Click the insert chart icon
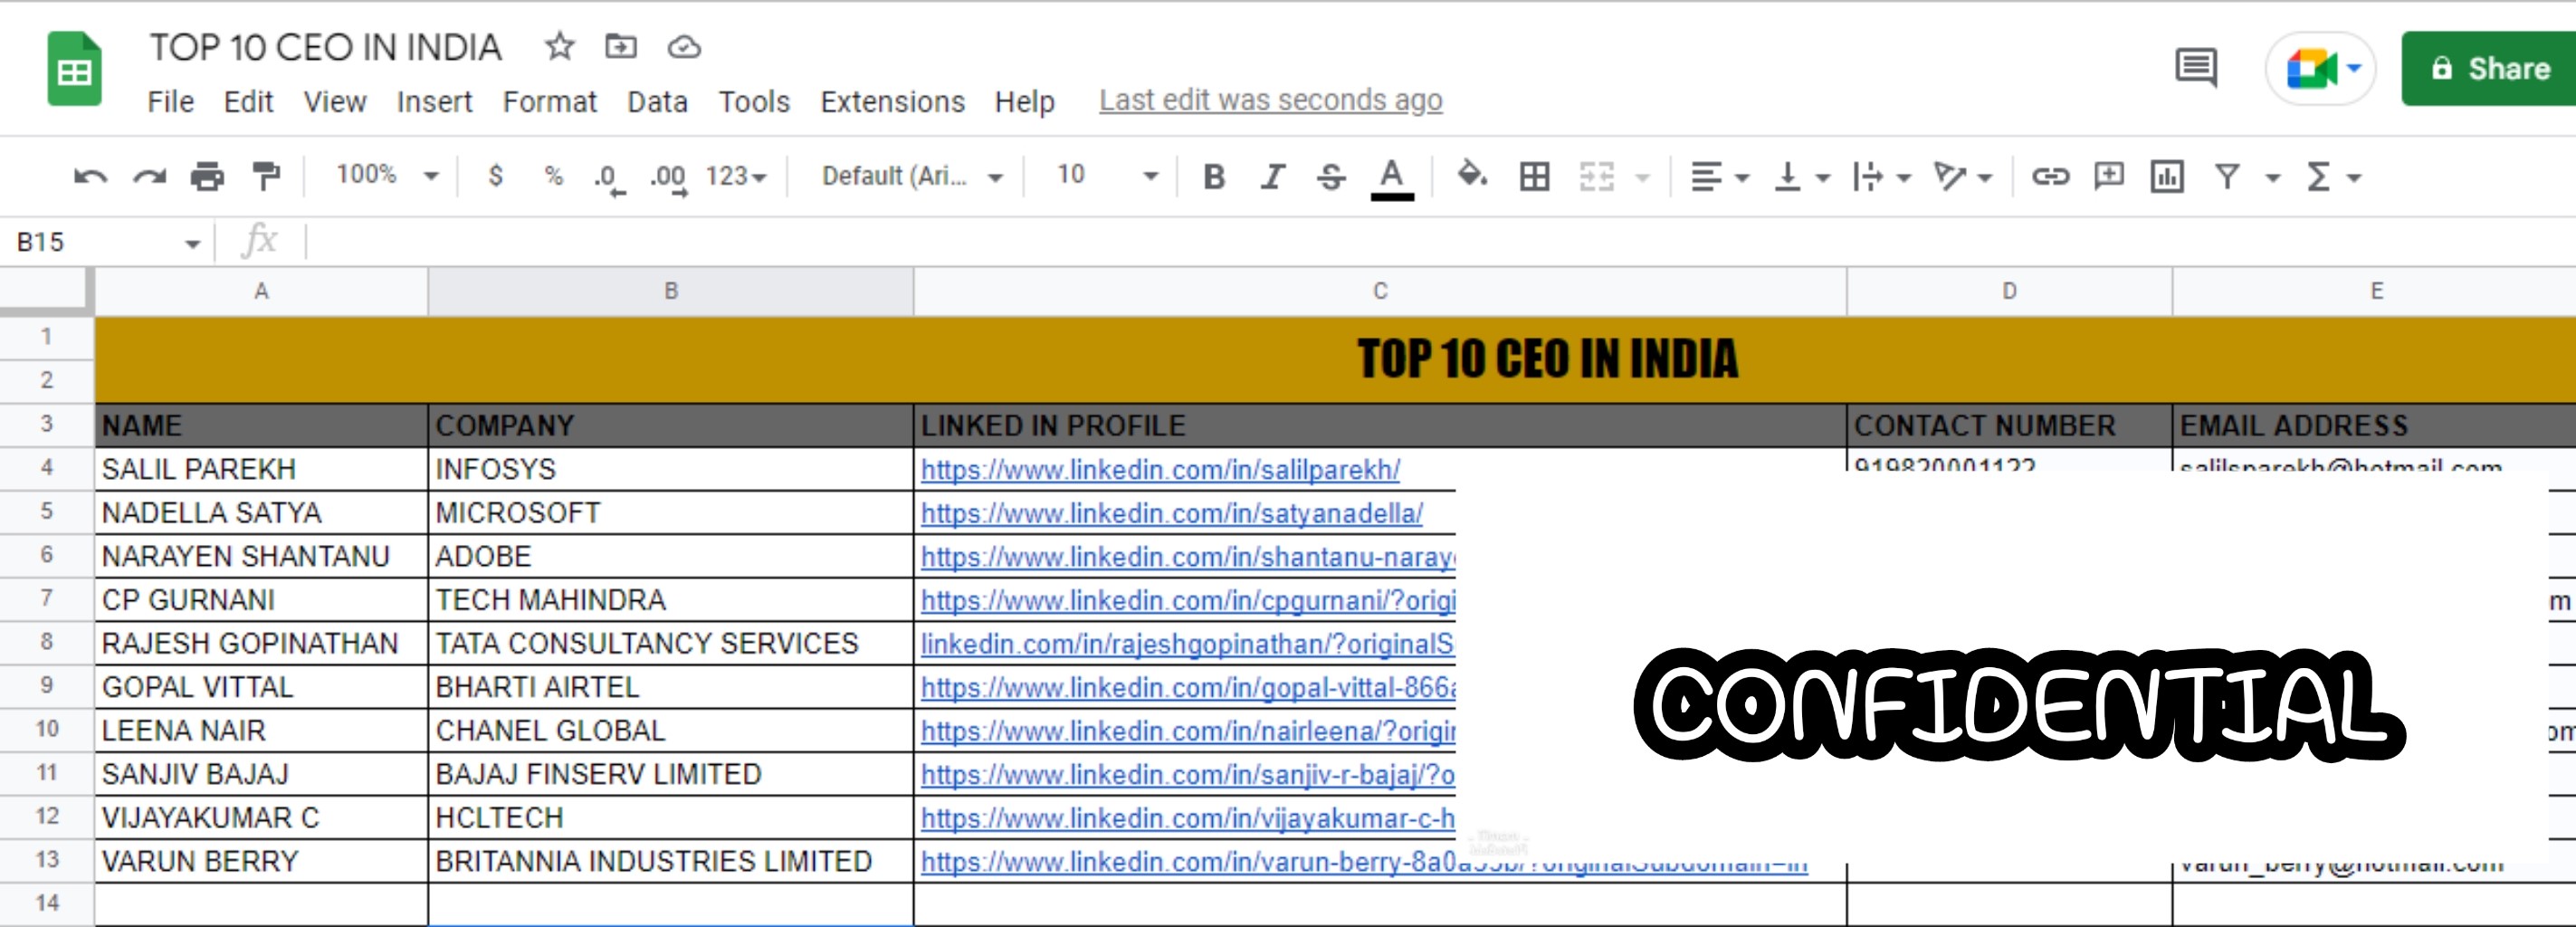Viewport: 2576px width, 927px height. pyautogui.click(x=2167, y=177)
